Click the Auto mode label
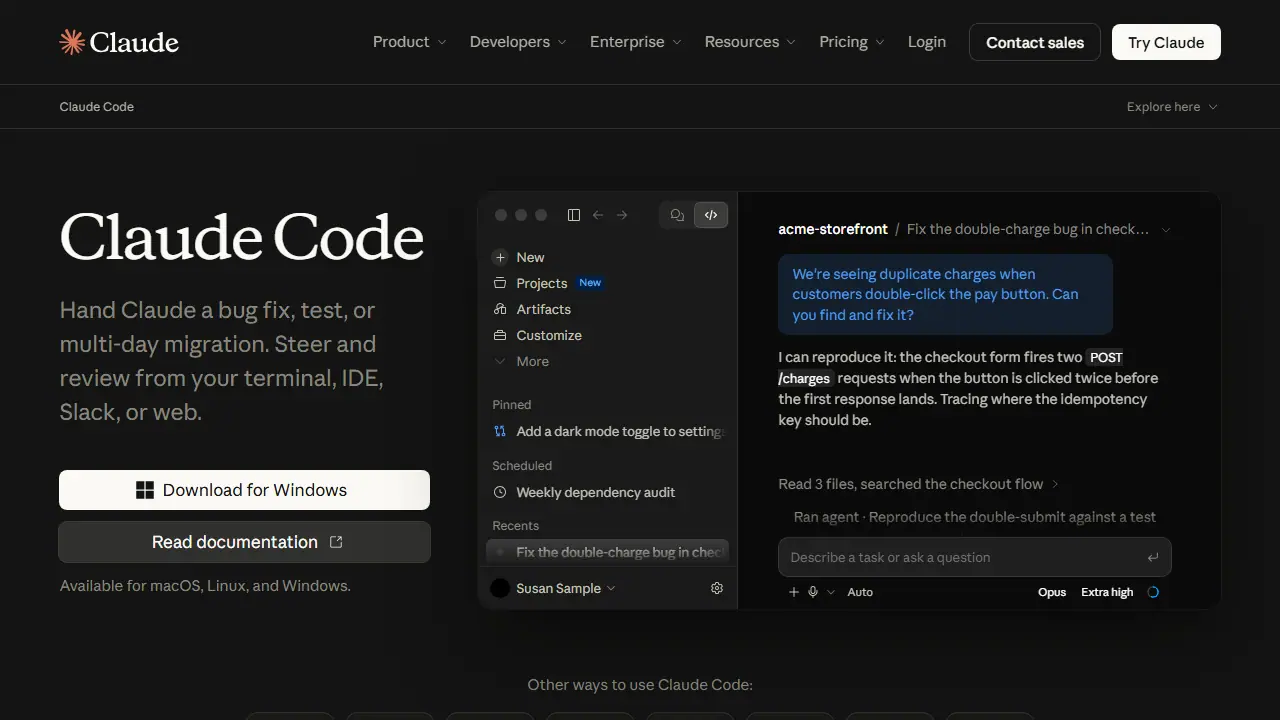Image resolution: width=1280 pixels, height=720 pixels. point(860,592)
